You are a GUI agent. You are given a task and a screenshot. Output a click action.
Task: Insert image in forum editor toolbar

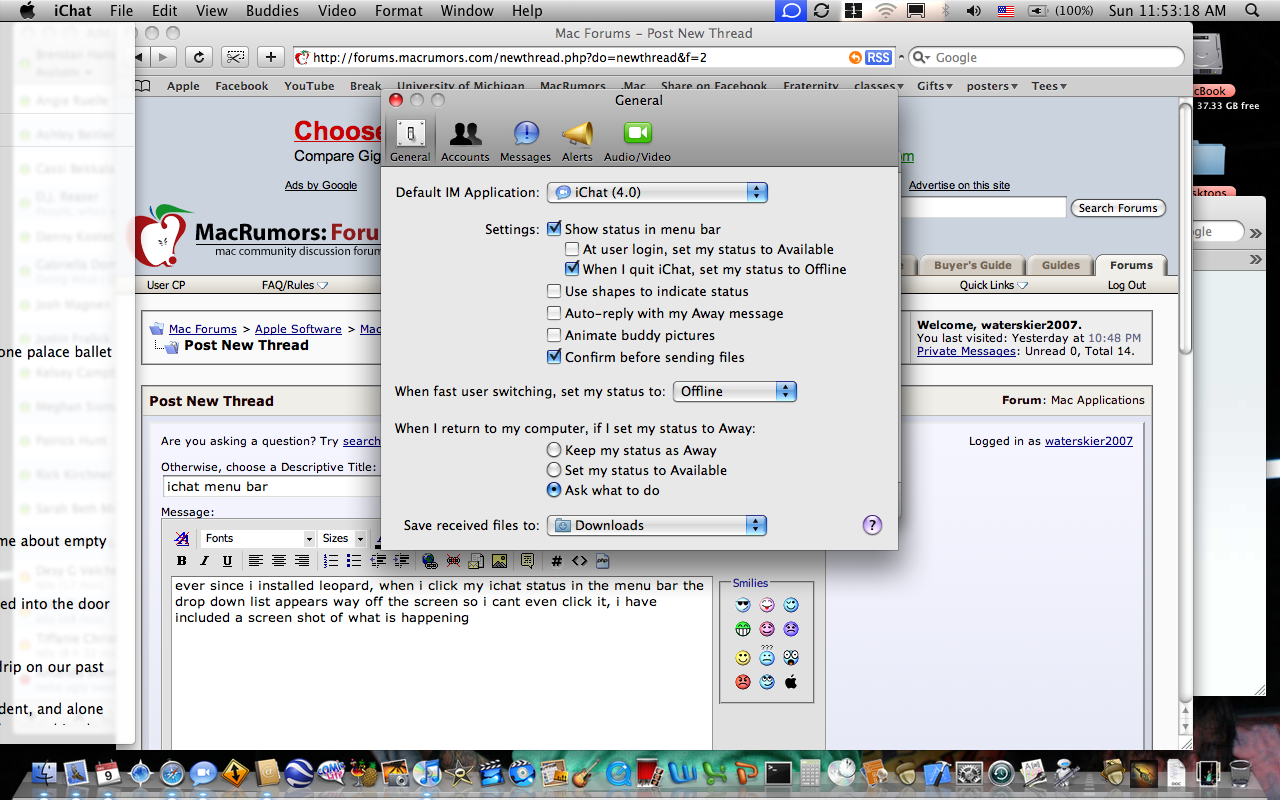[499, 561]
